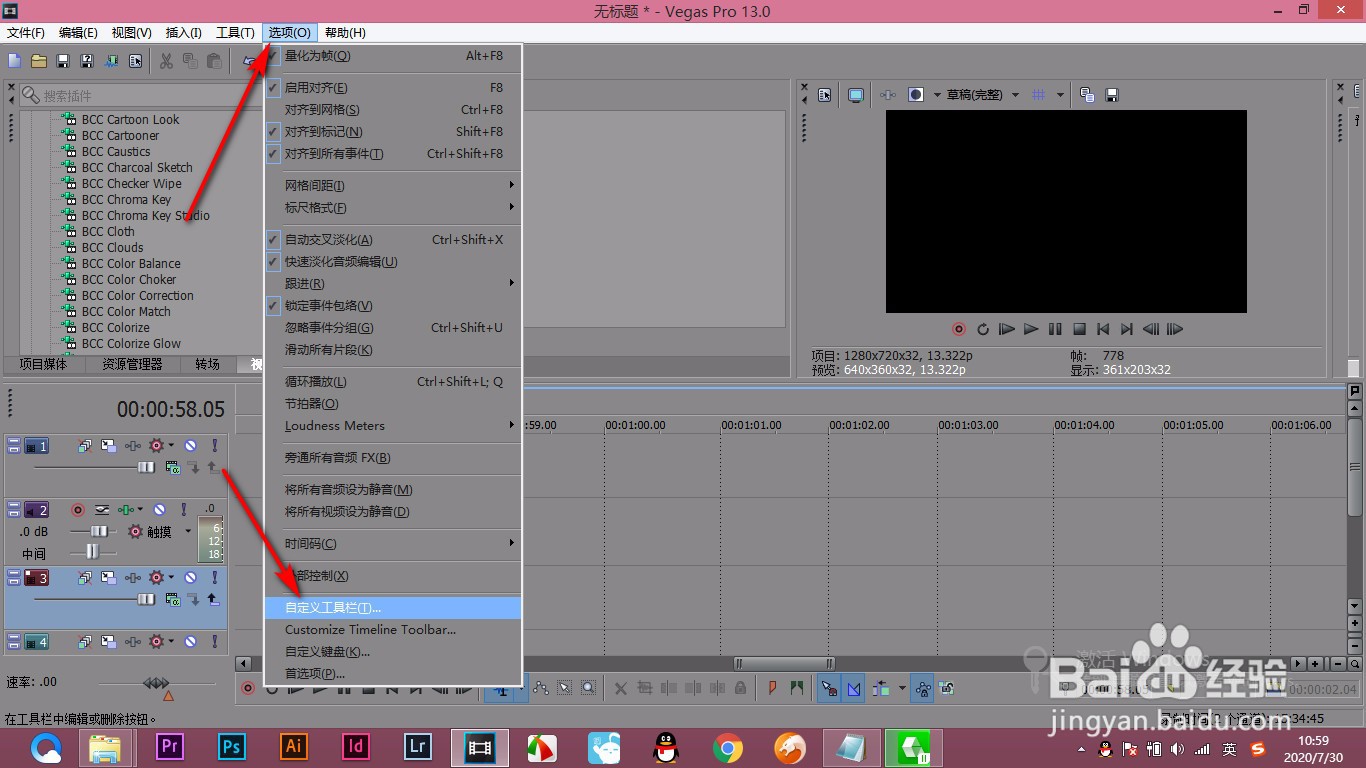Viewport: 1366px width, 768px height.
Task: Click the Envelope edit tool icon
Action: tap(541, 688)
